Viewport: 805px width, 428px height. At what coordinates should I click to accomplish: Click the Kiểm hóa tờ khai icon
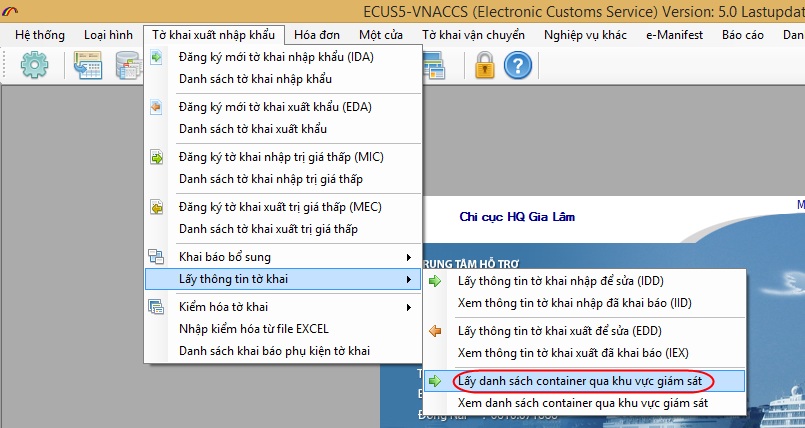tap(157, 307)
